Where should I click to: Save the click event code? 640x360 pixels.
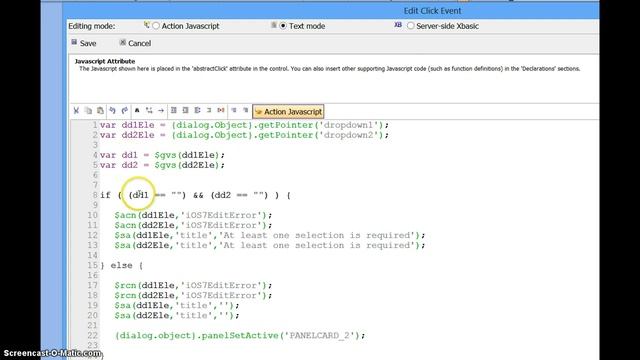[84, 43]
